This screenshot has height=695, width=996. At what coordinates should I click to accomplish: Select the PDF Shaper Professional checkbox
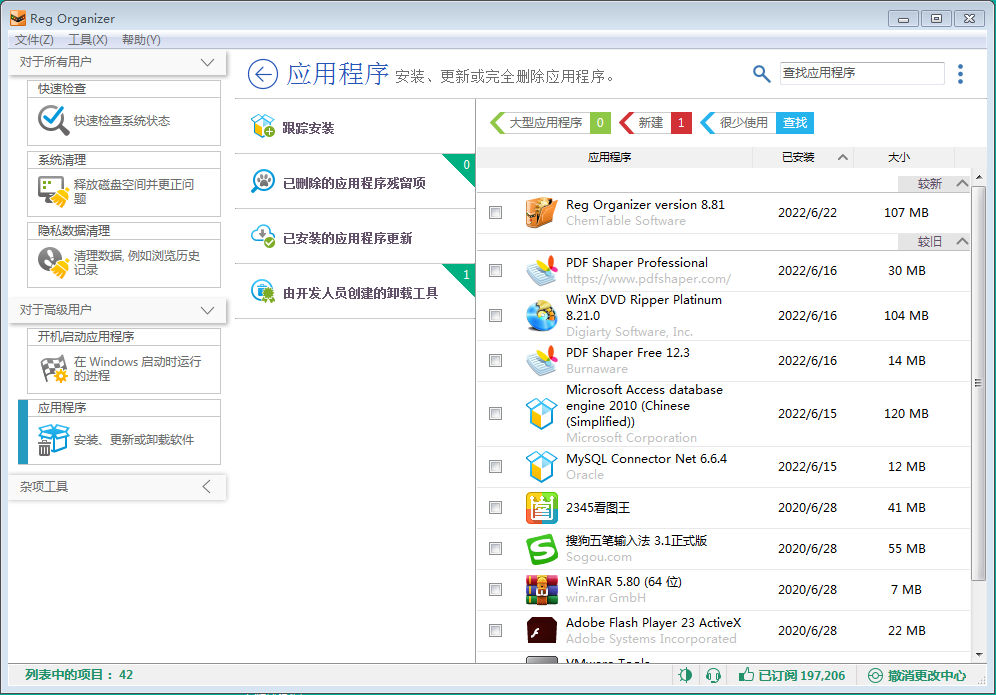pyautogui.click(x=495, y=270)
